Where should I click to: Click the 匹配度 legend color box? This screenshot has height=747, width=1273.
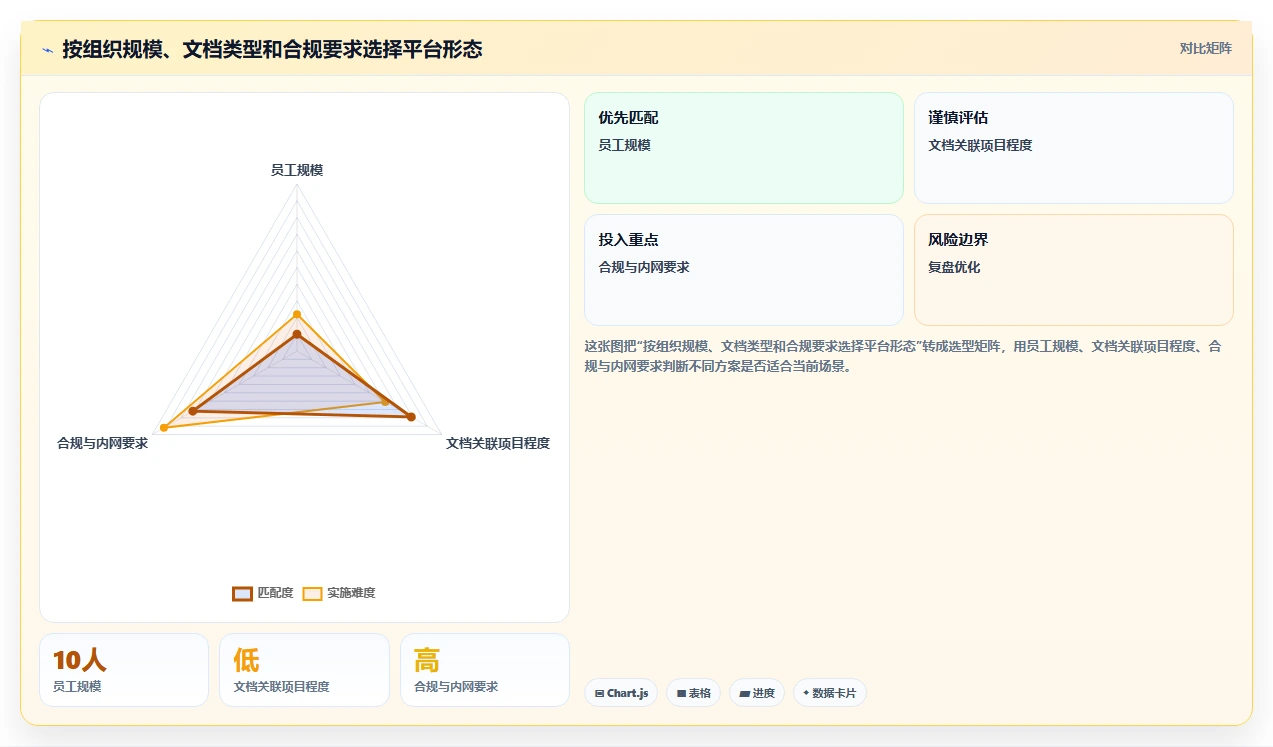(242, 593)
